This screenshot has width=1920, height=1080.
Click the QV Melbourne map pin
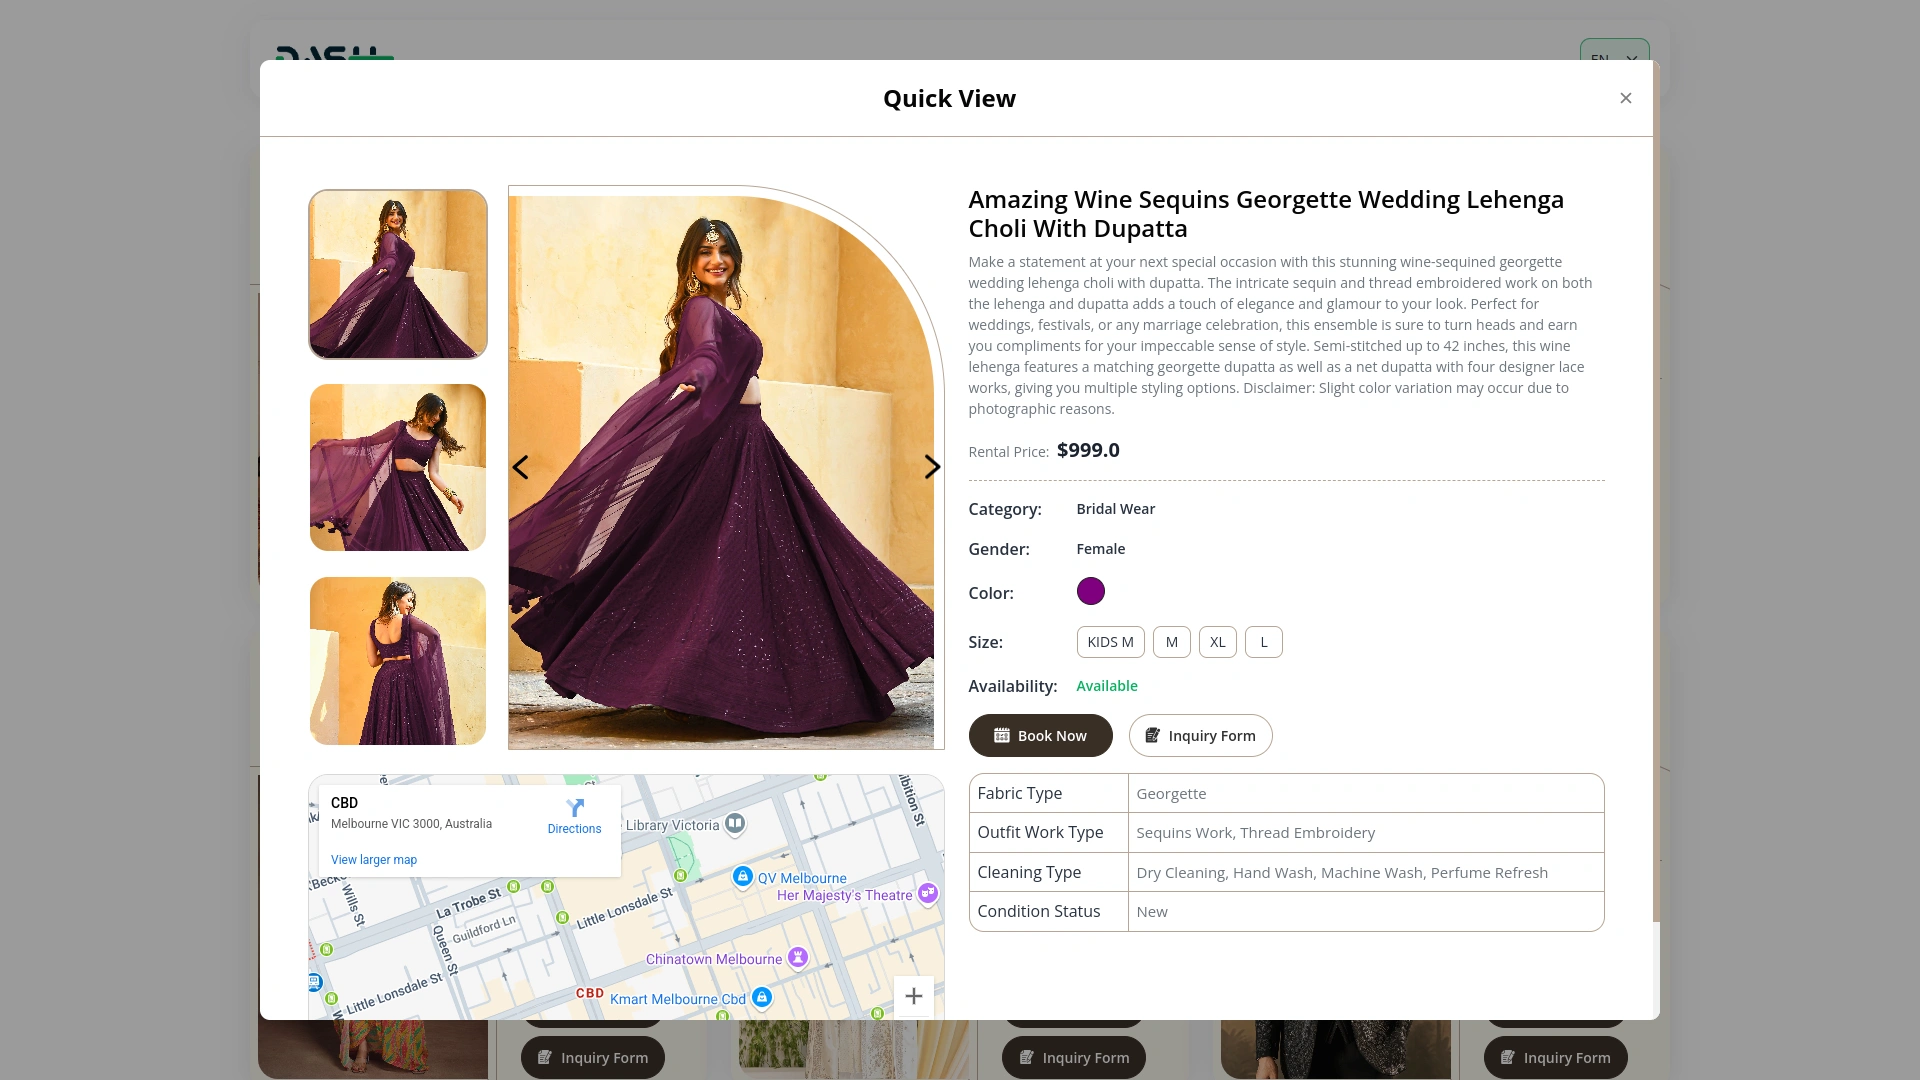point(742,877)
